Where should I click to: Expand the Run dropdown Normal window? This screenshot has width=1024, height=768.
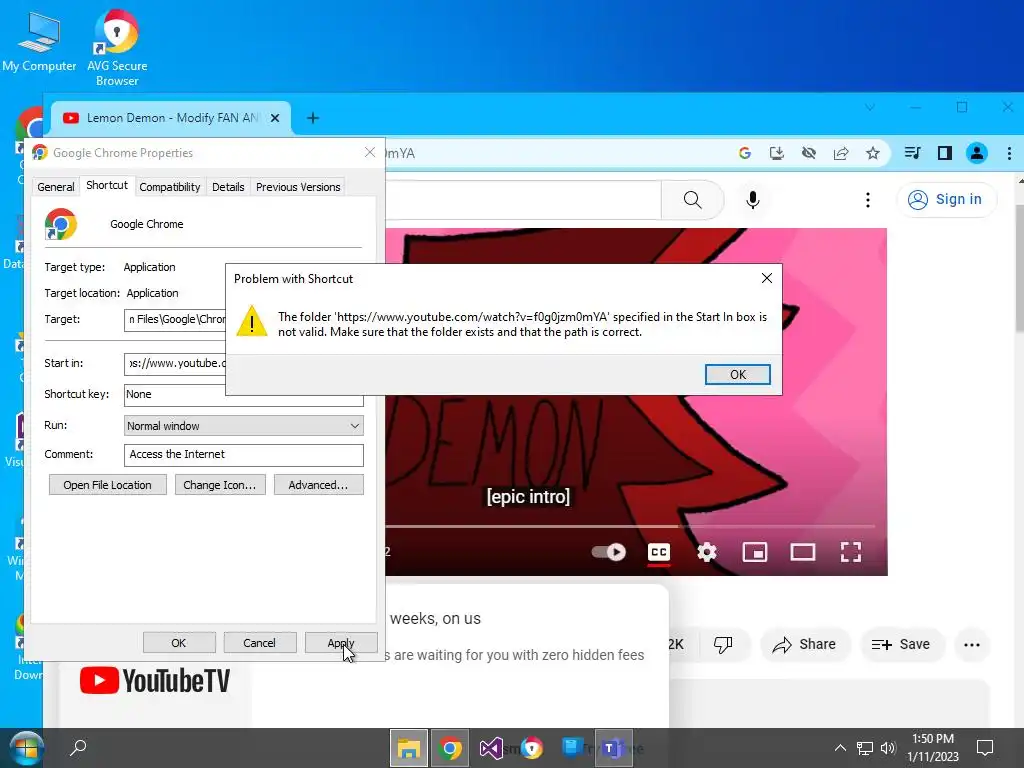point(244,426)
